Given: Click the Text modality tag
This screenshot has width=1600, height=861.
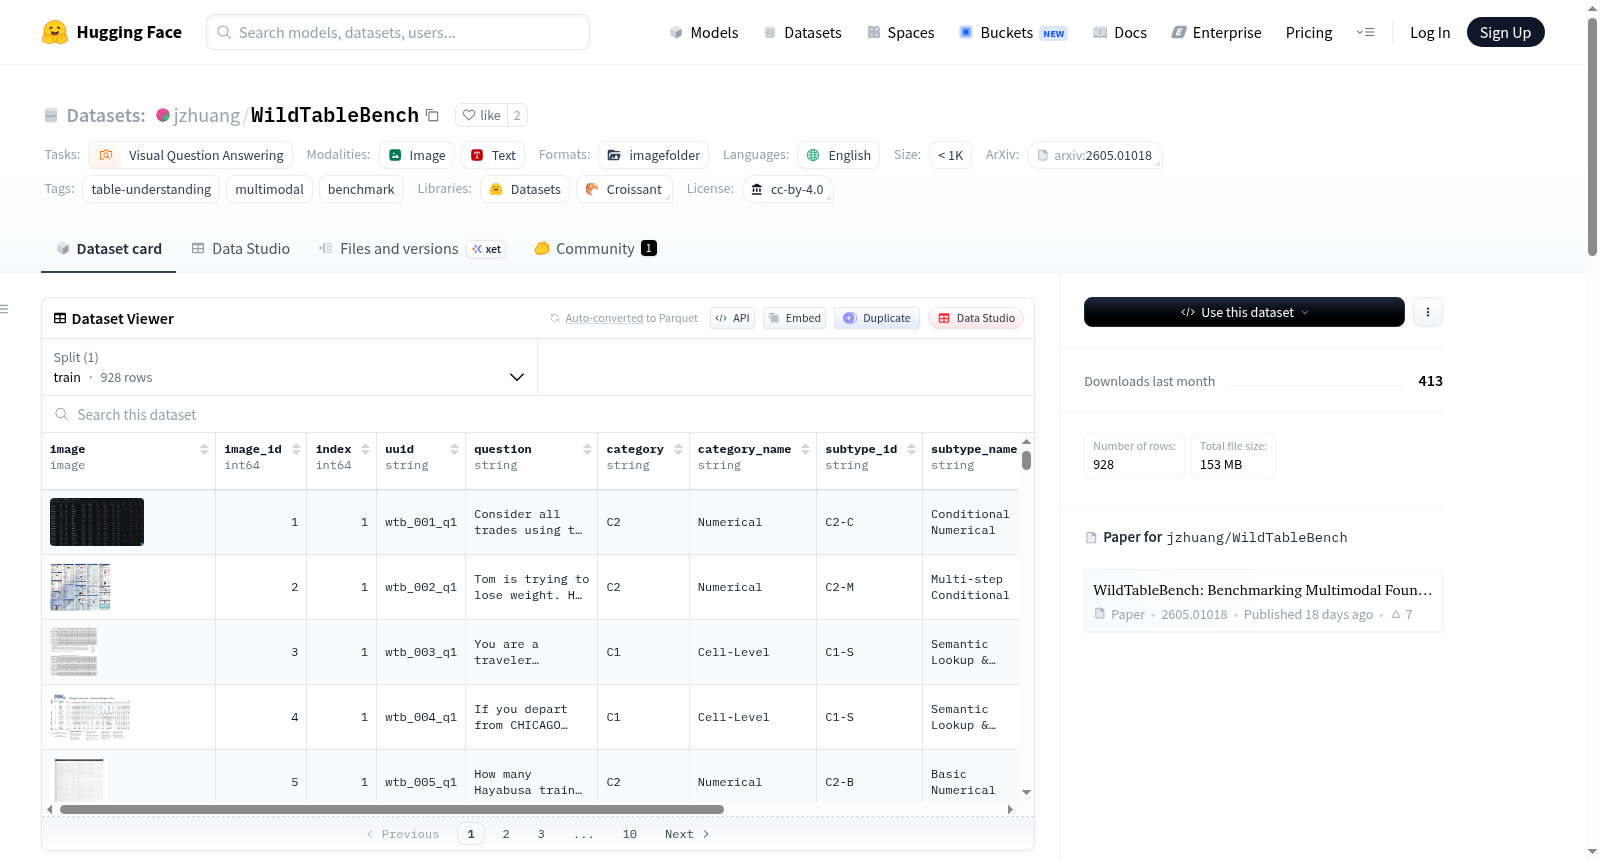Looking at the screenshot, I should pos(493,155).
